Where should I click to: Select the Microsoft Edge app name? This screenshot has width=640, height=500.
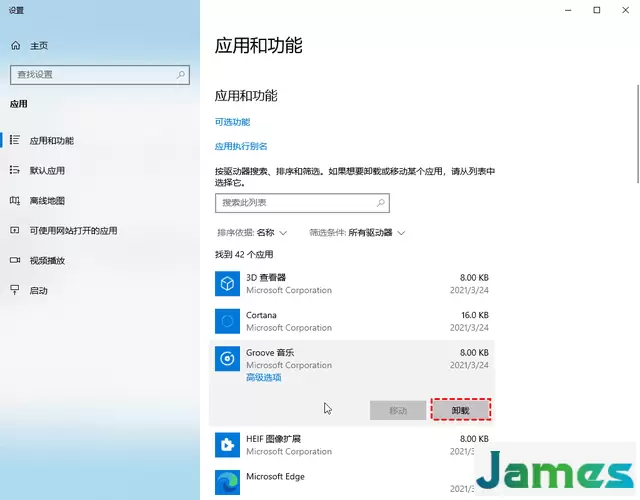(276, 476)
